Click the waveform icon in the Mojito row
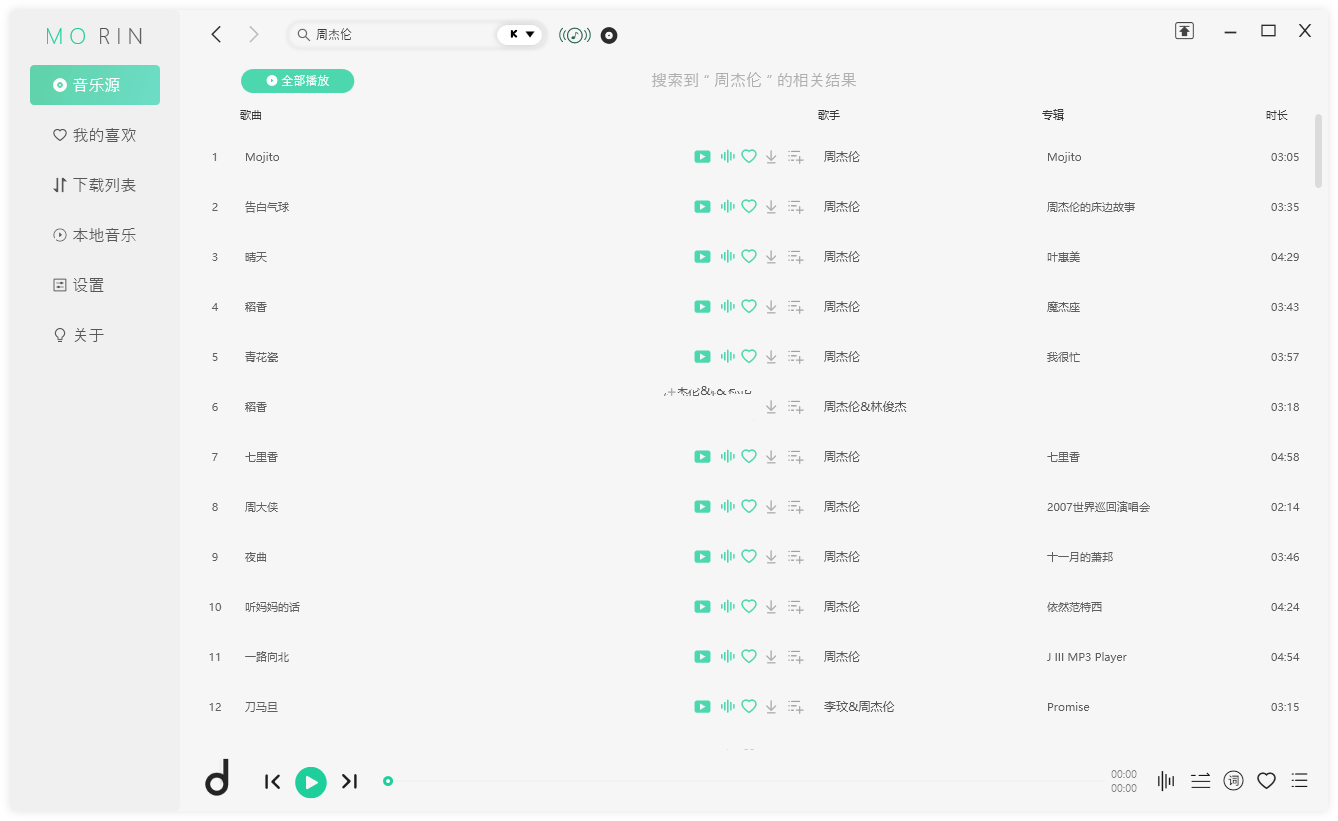Viewport: 1338px width, 821px height. (727, 157)
